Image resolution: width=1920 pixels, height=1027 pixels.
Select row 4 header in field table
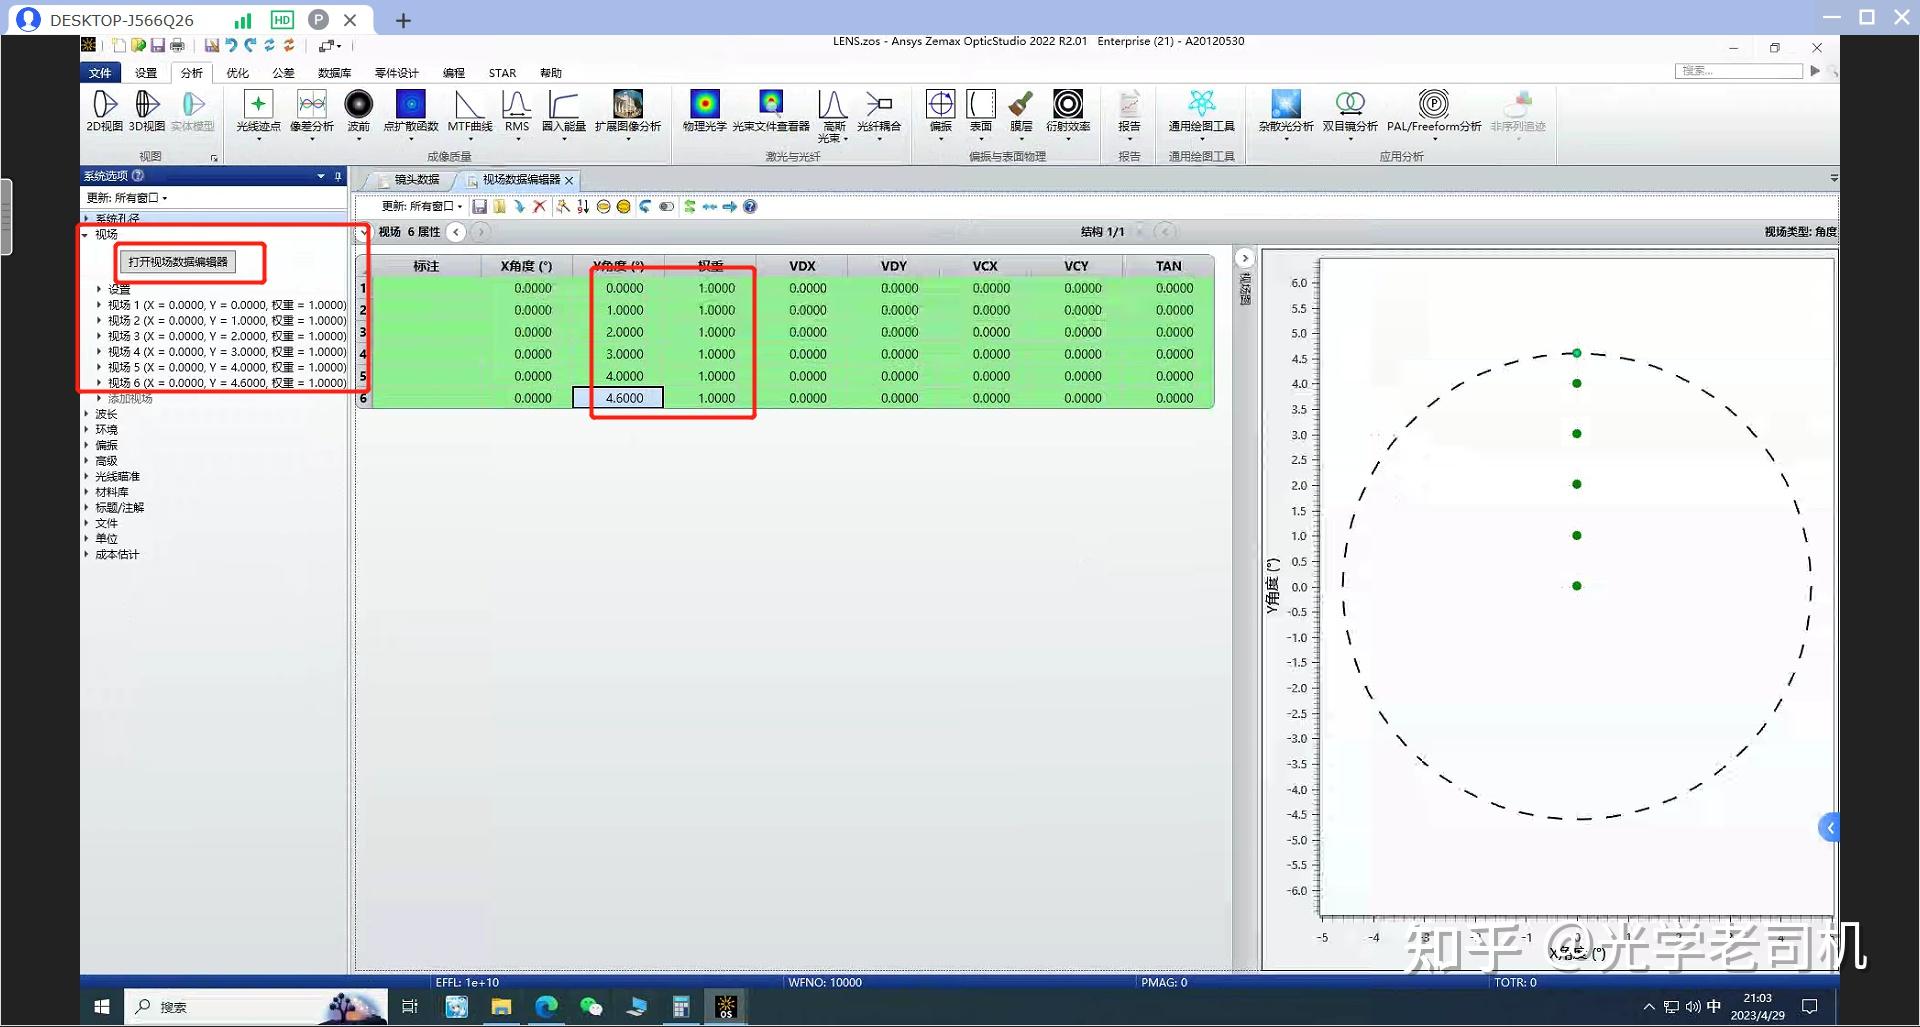tap(363, 354)
